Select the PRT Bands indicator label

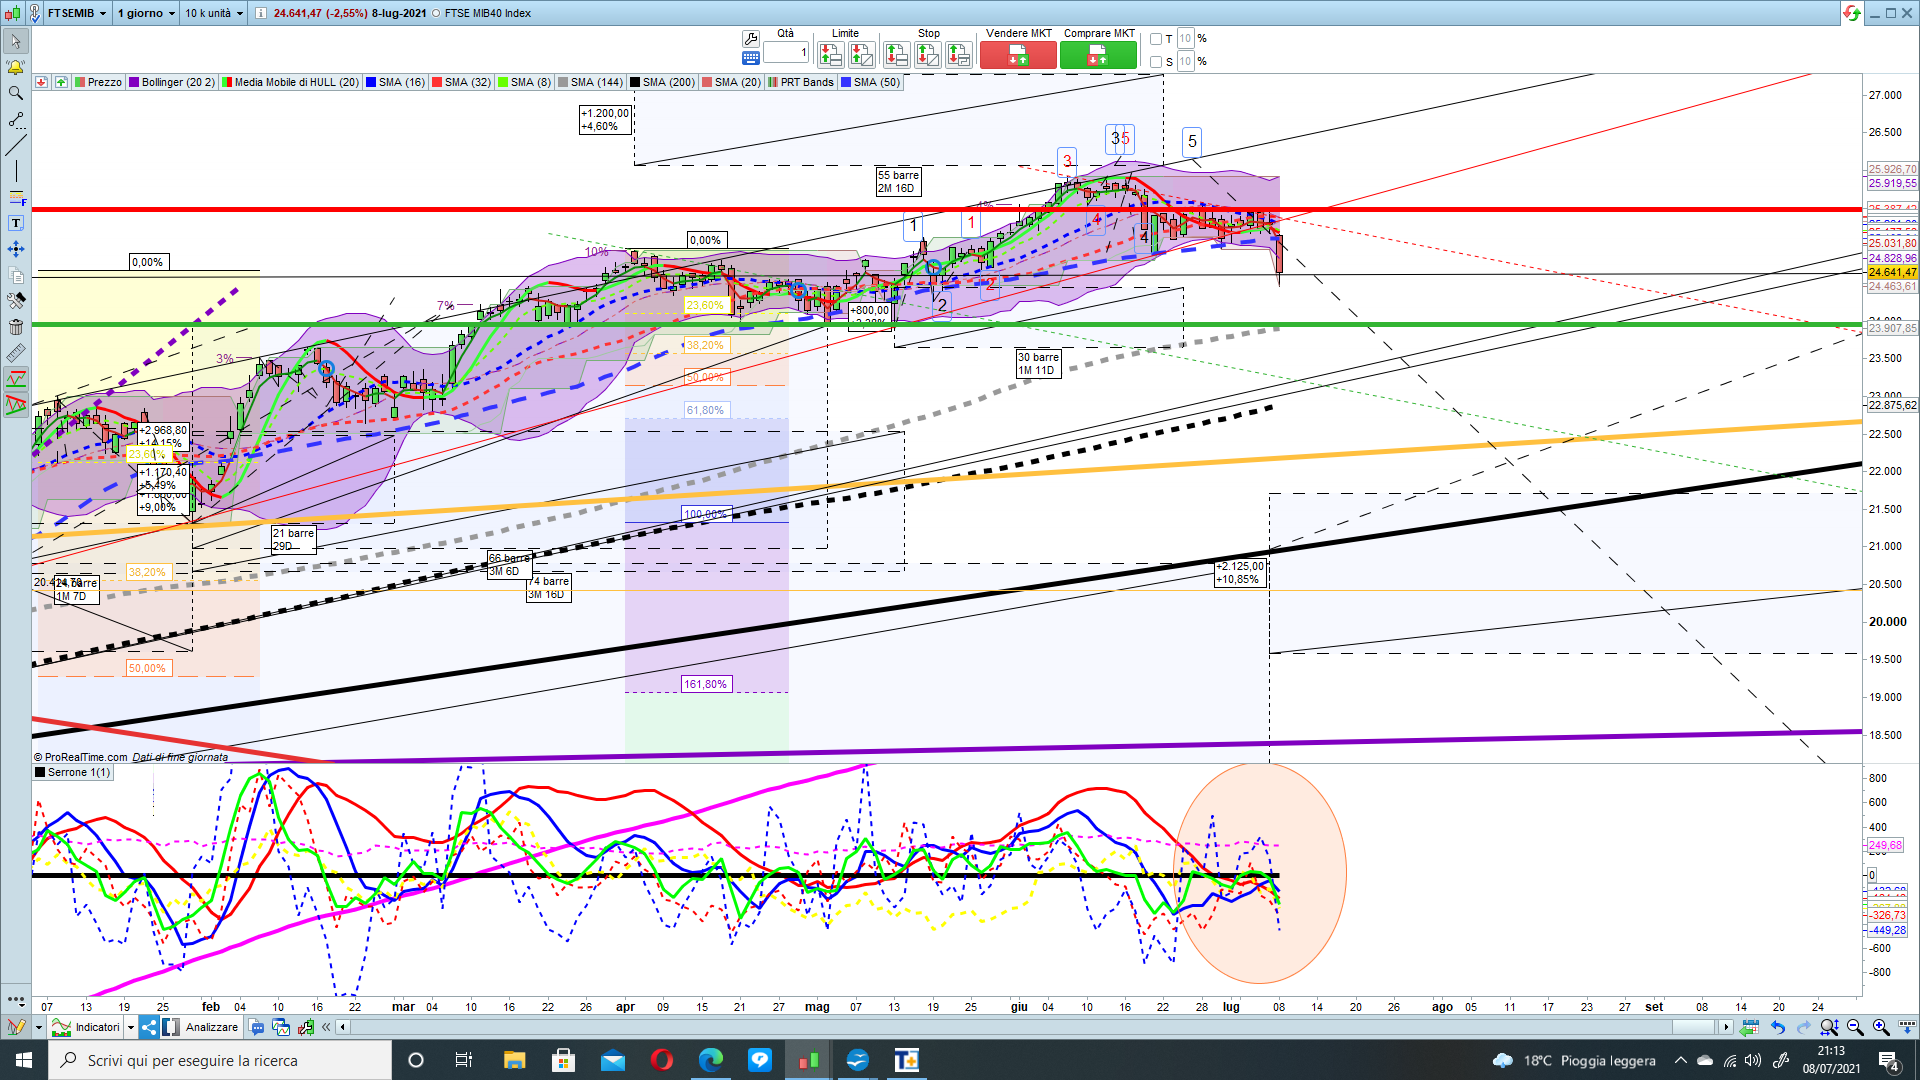click(801, 82)
